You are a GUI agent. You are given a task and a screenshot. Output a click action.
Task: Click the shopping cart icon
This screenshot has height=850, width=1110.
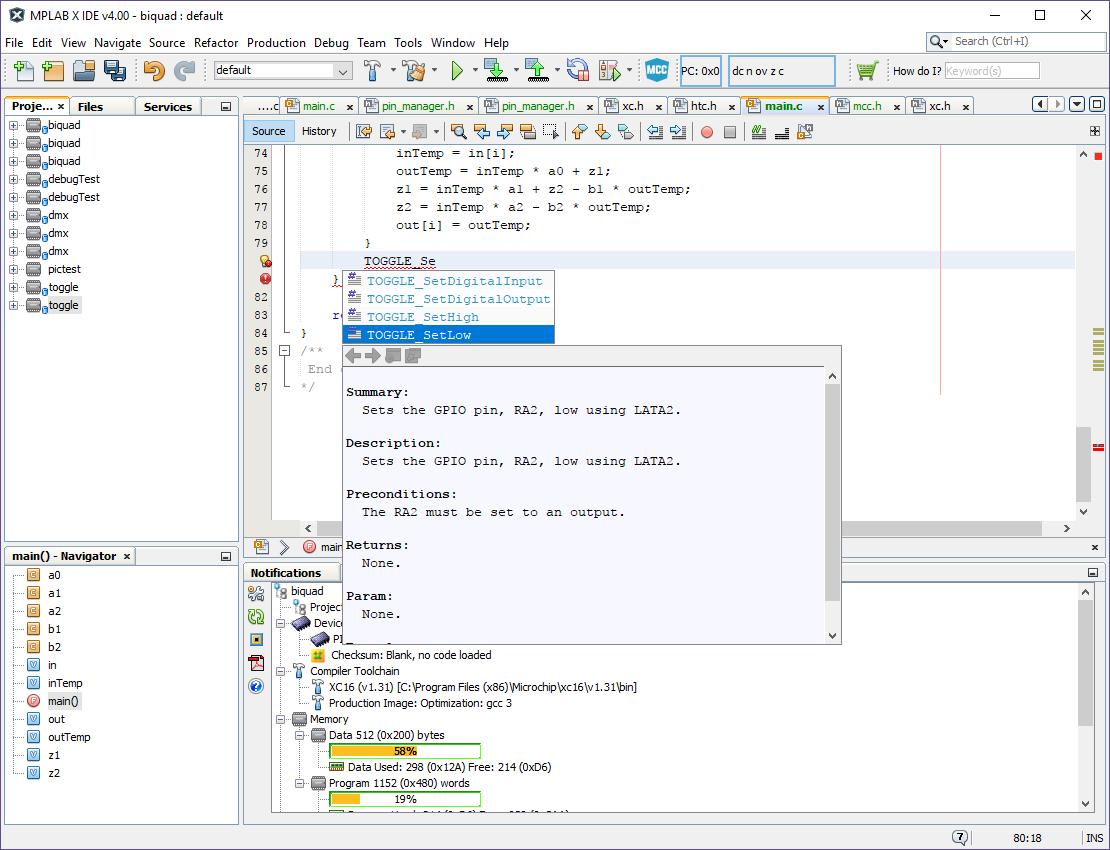(866, 70)
